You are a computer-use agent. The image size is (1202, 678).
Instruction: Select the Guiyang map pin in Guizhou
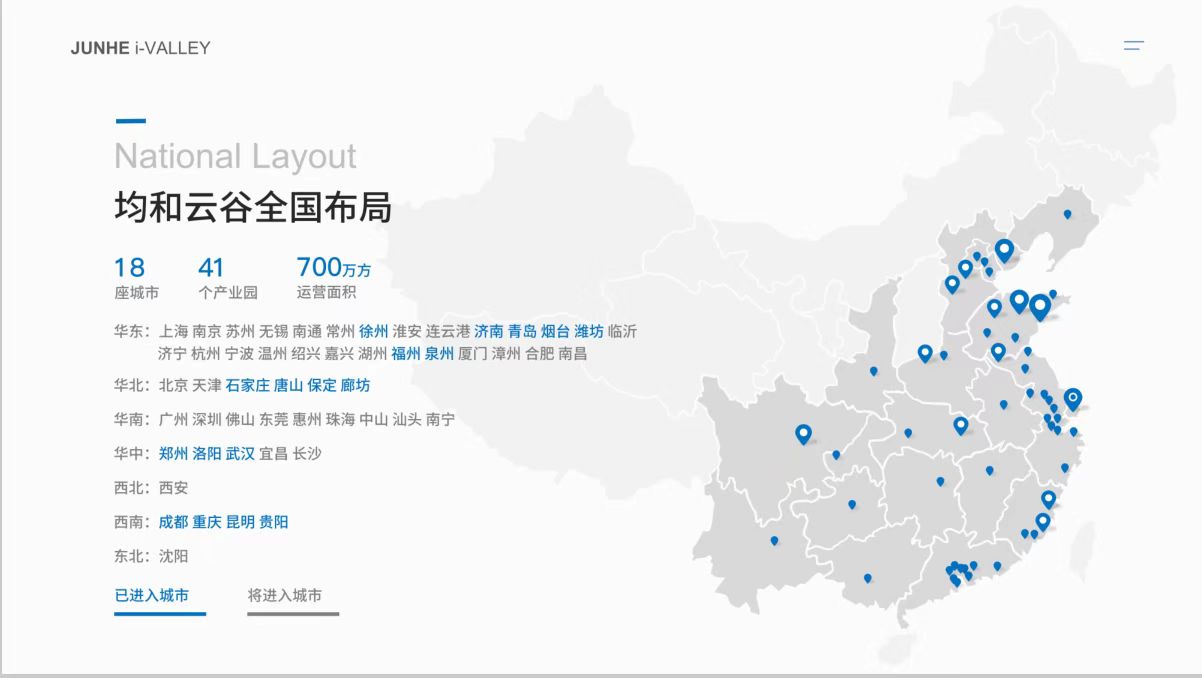[x=852, y=504]
